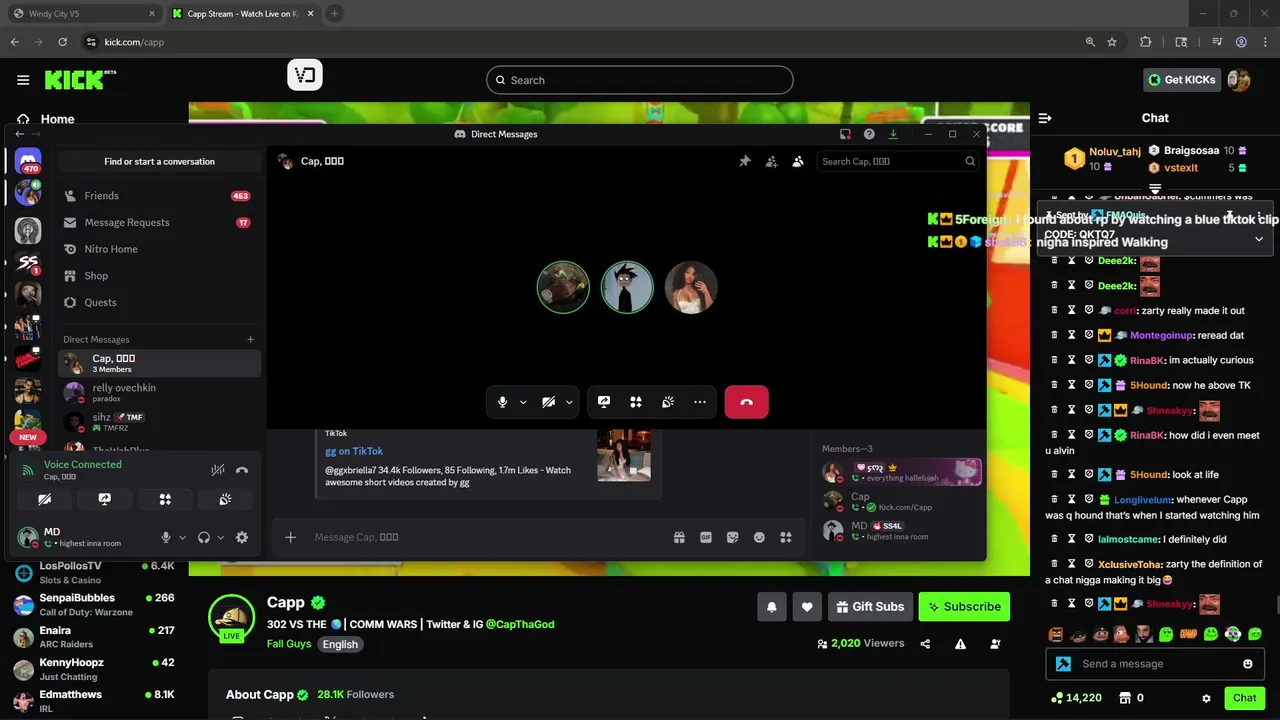1280x720 pixels.
Task: Open Kick sidebar hamburger menu
Action: point(23,80)
